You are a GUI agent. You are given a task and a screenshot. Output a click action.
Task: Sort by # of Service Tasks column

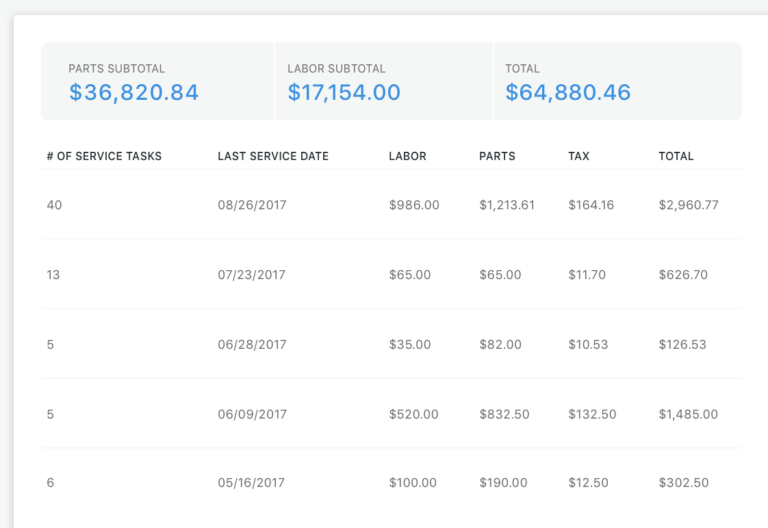tap(104, 156)
